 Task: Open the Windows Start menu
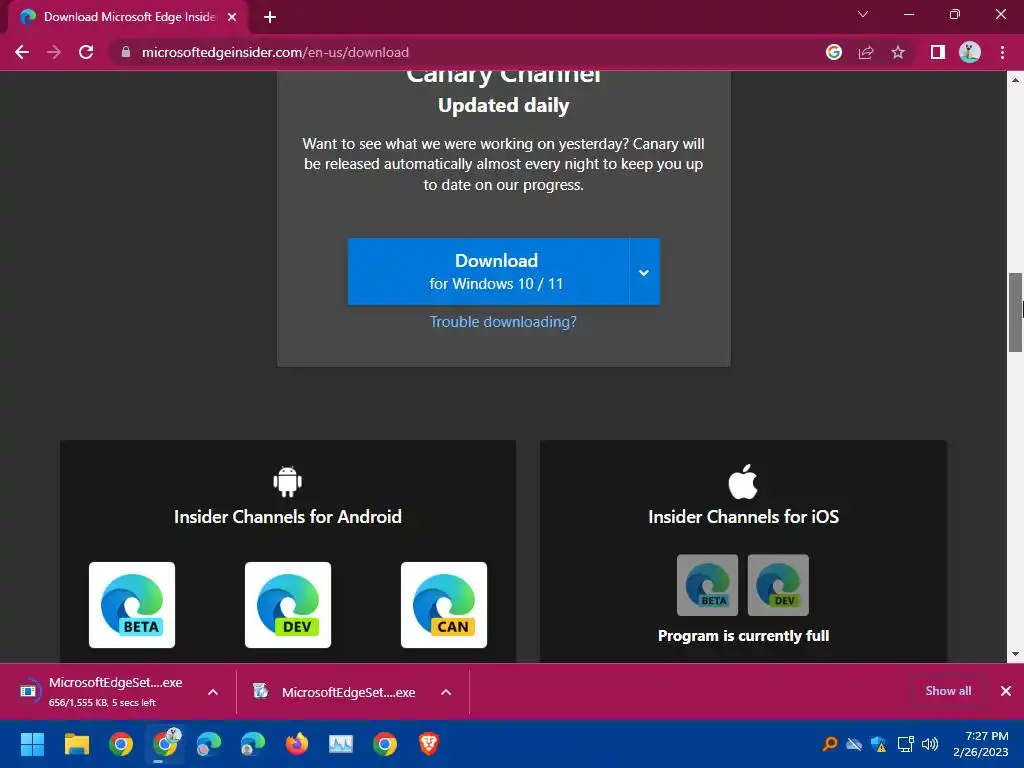pos(32,744)
